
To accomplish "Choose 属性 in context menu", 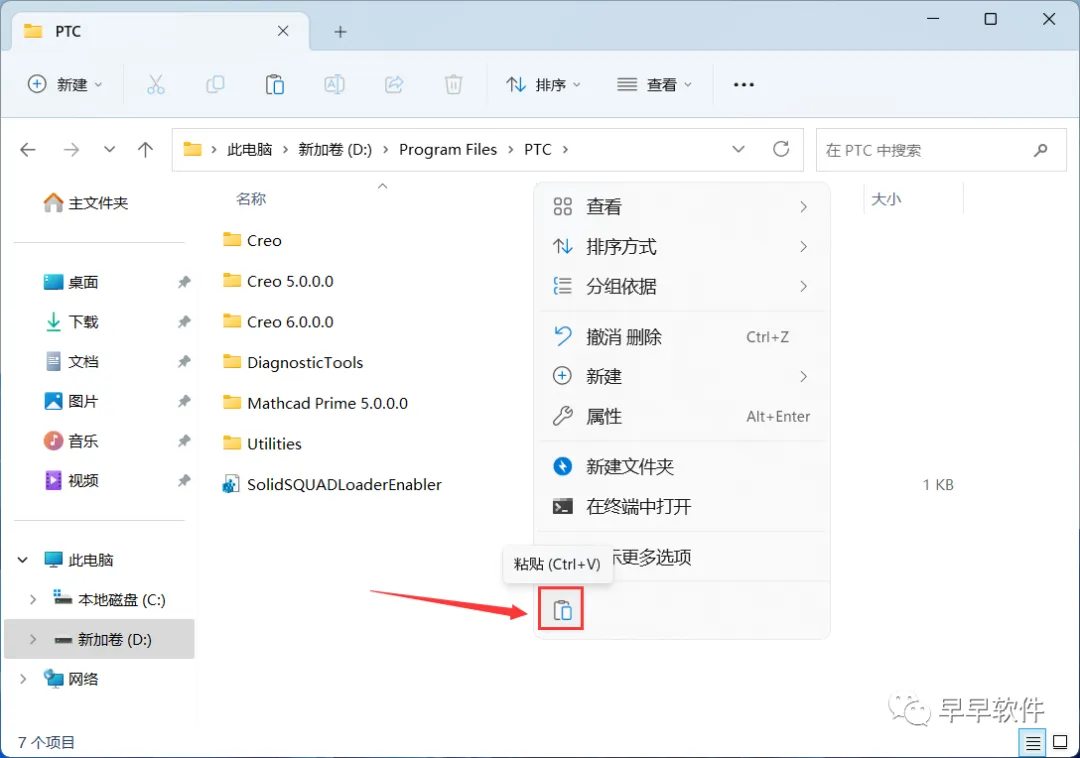I will pos(682,417).
